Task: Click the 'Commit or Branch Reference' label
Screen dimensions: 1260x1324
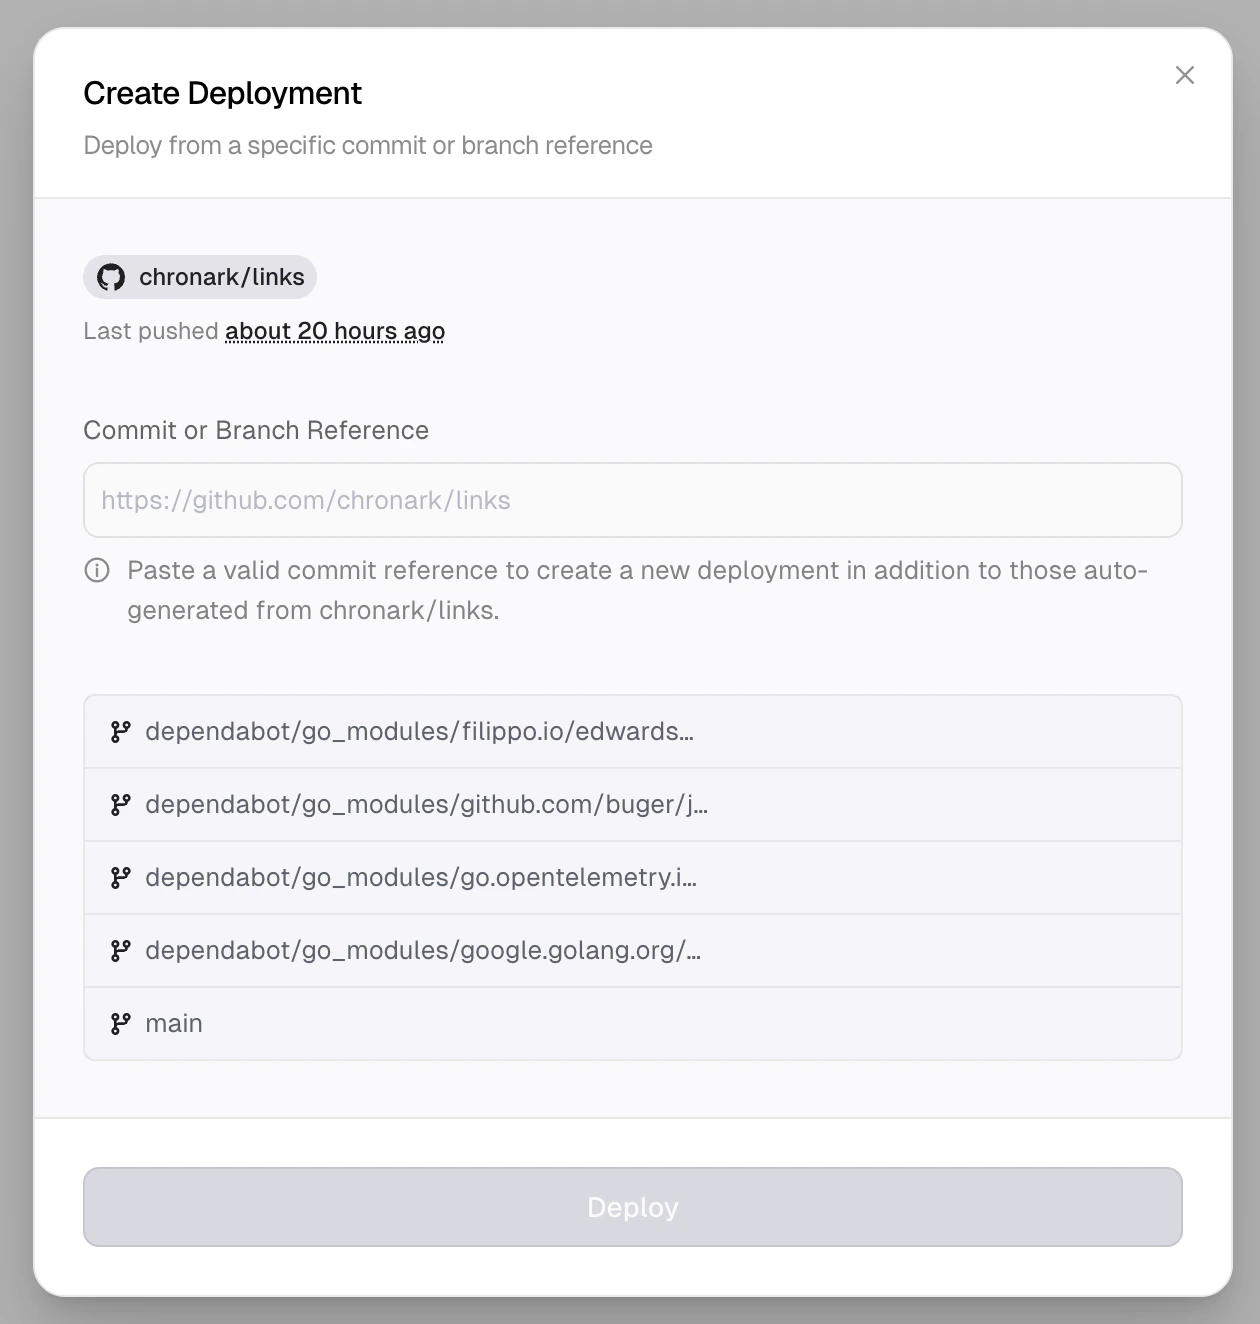Action: tap(256, 430)
